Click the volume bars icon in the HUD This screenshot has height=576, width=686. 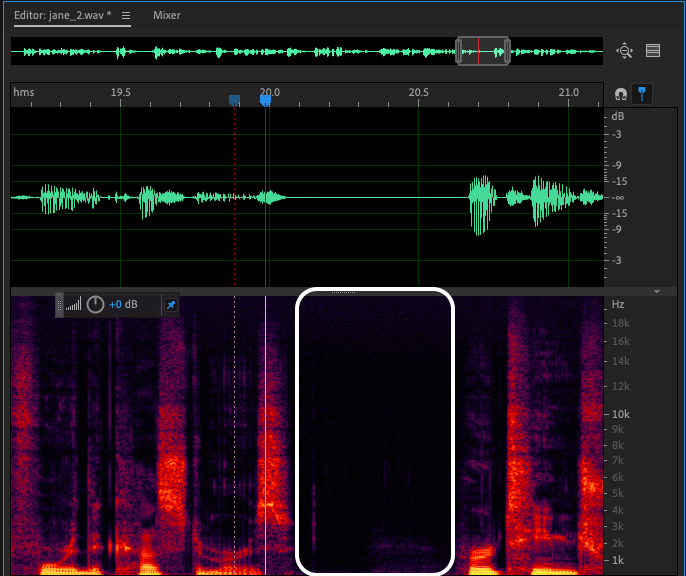[74, 304]
